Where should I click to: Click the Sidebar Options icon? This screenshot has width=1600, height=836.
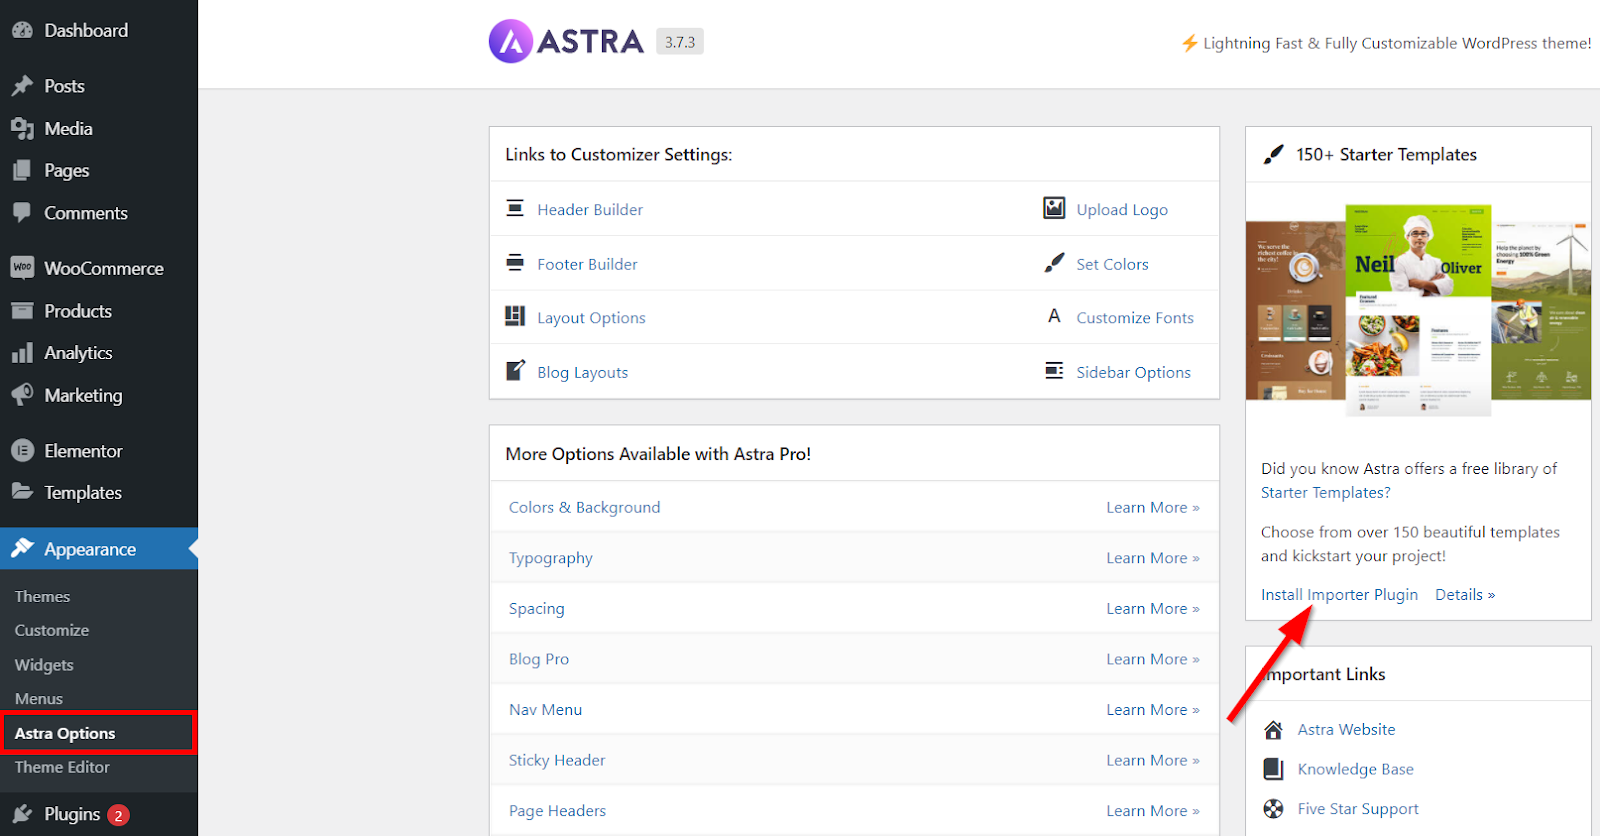click(1054, 371)
